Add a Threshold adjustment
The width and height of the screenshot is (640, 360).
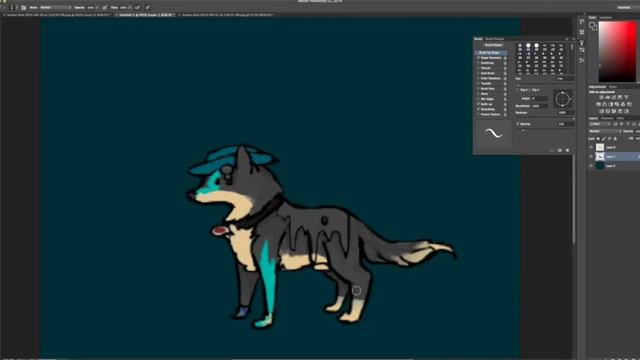click(x=614, y=111)
